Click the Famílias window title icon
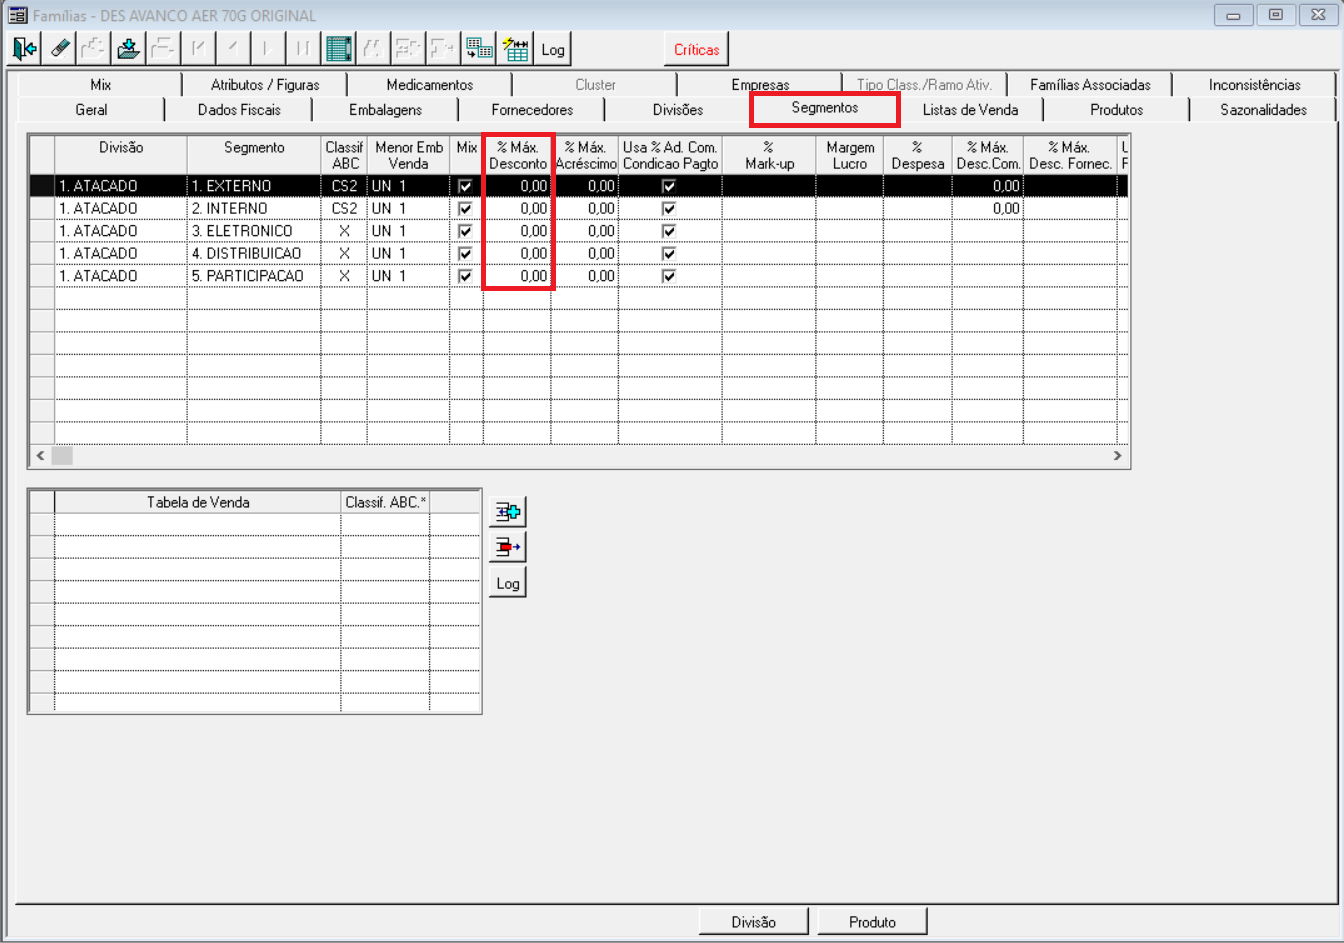The width and height of the screenshot is (1344, 943). point(17,15)
